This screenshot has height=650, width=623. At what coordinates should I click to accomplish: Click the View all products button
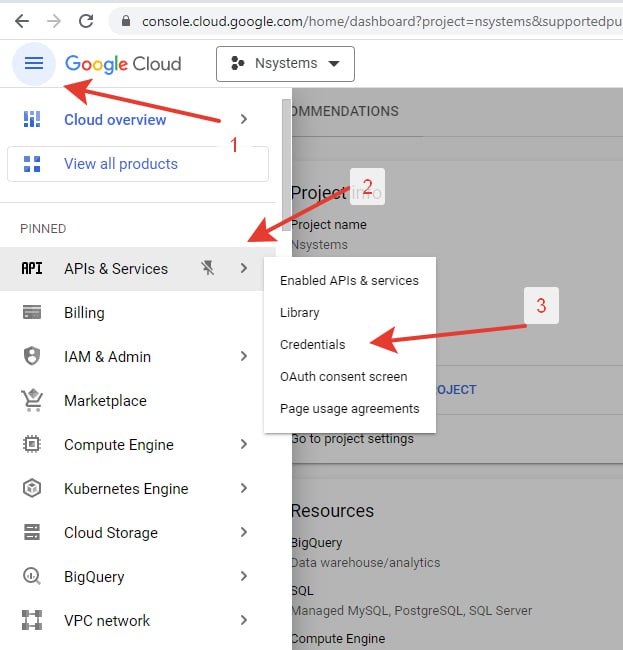[x=138, y=164]
